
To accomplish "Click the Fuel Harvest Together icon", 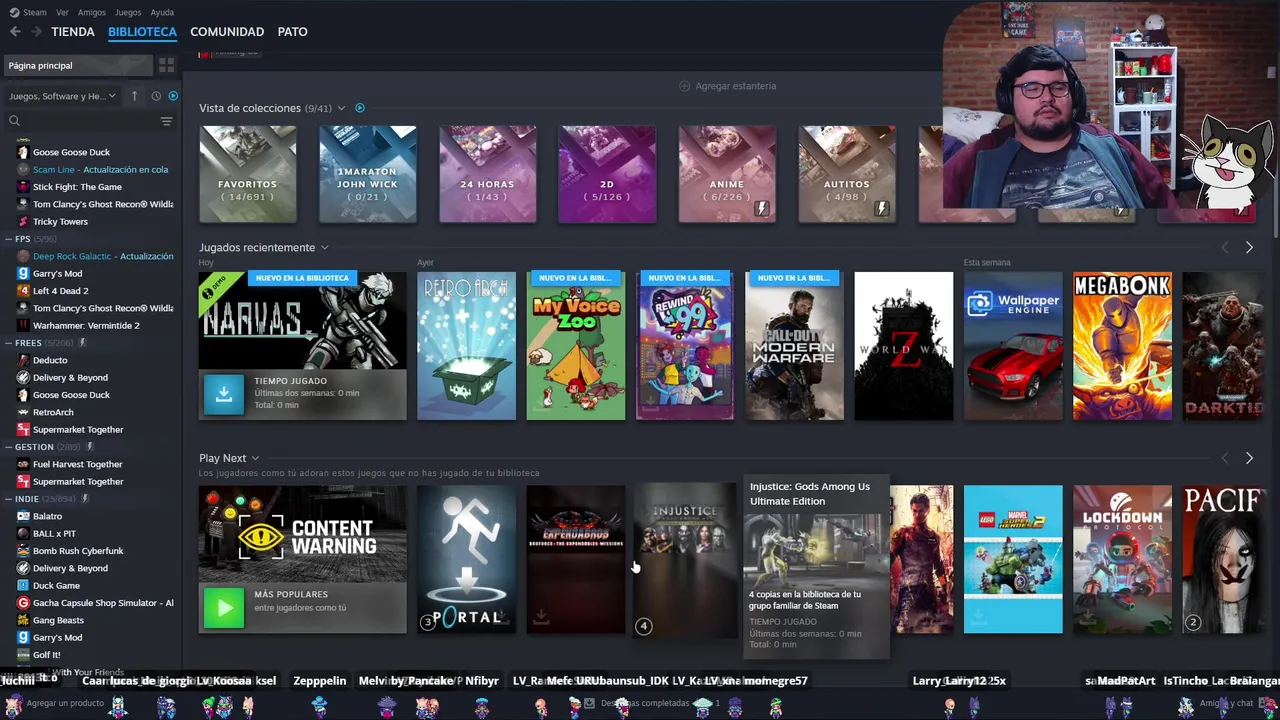I will (24, 464).
